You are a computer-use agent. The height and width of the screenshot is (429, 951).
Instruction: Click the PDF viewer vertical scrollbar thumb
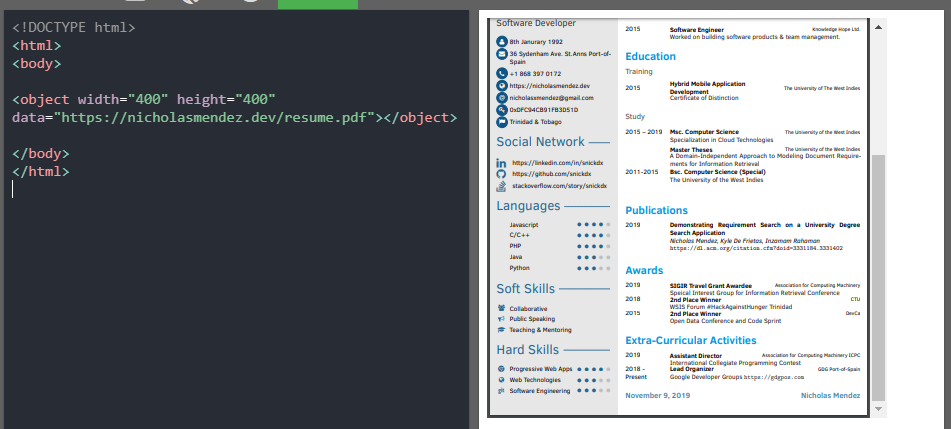click(878, 277)
